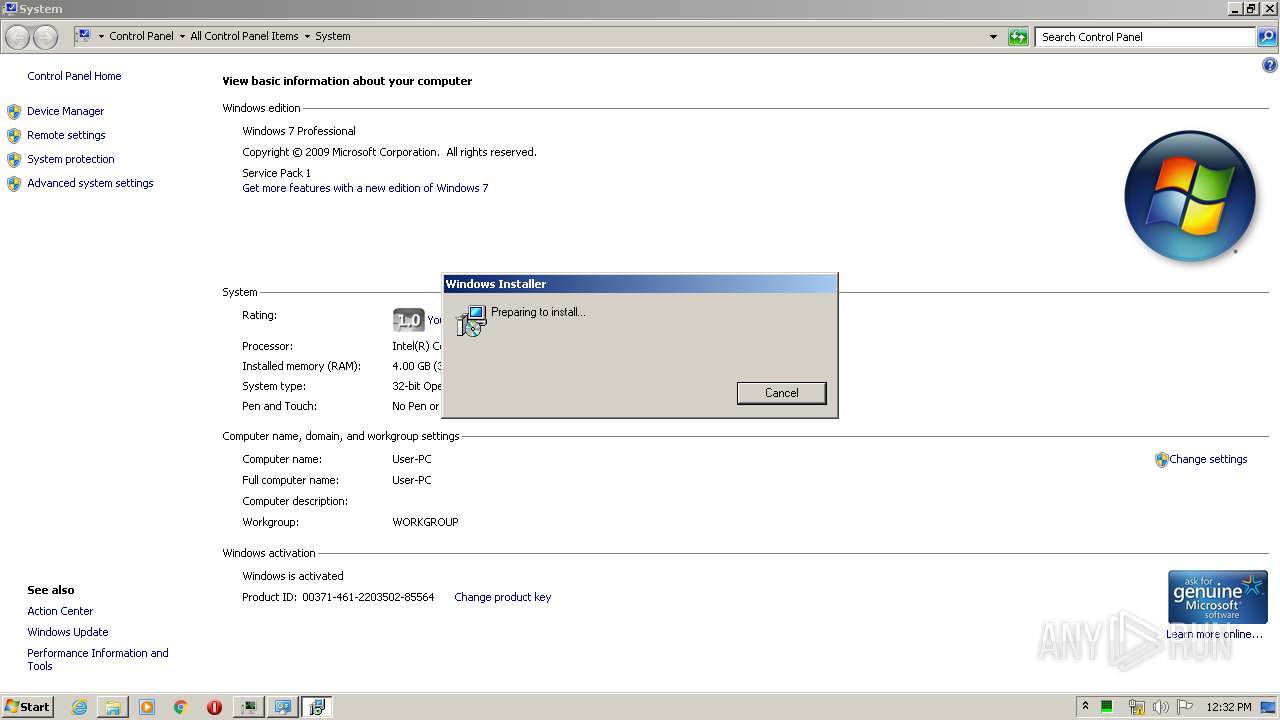Refresh the System page via address bar button

1018,37
